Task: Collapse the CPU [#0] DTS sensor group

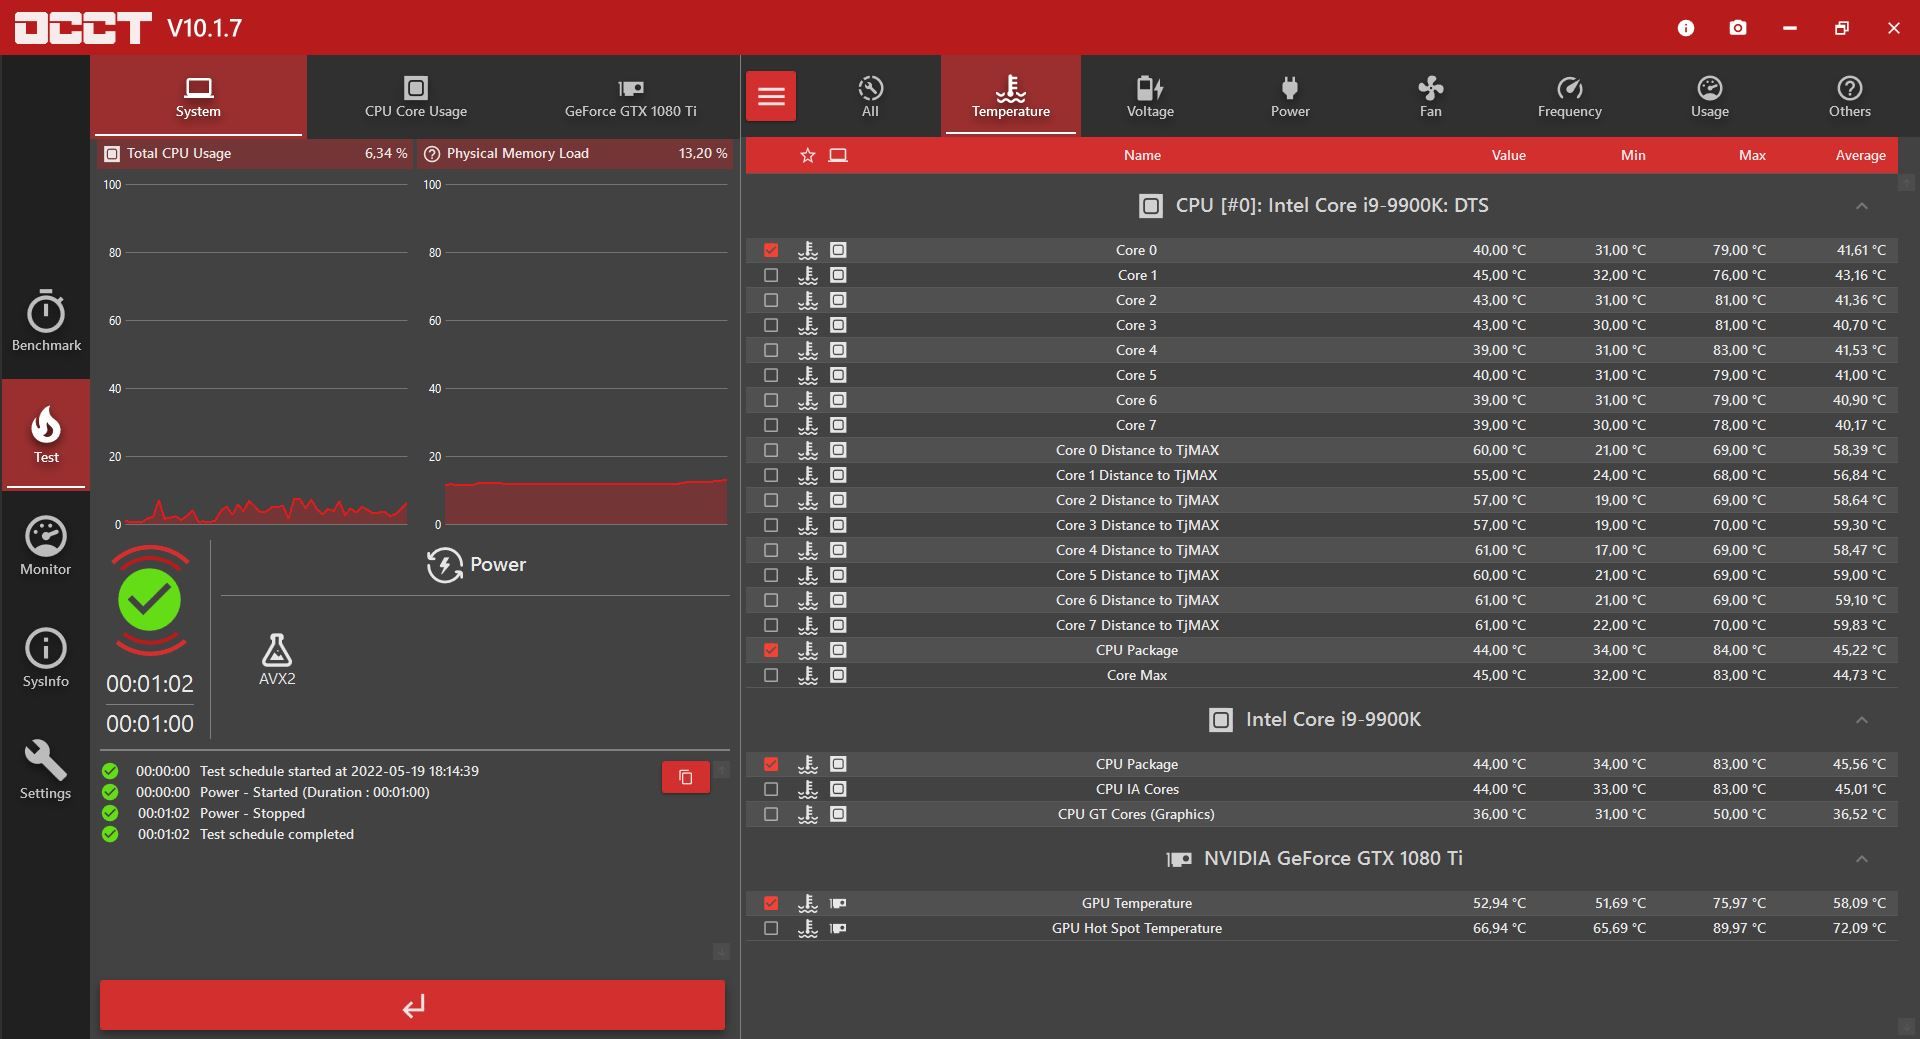Action: pyautogui.click(x=1861, y=206)
